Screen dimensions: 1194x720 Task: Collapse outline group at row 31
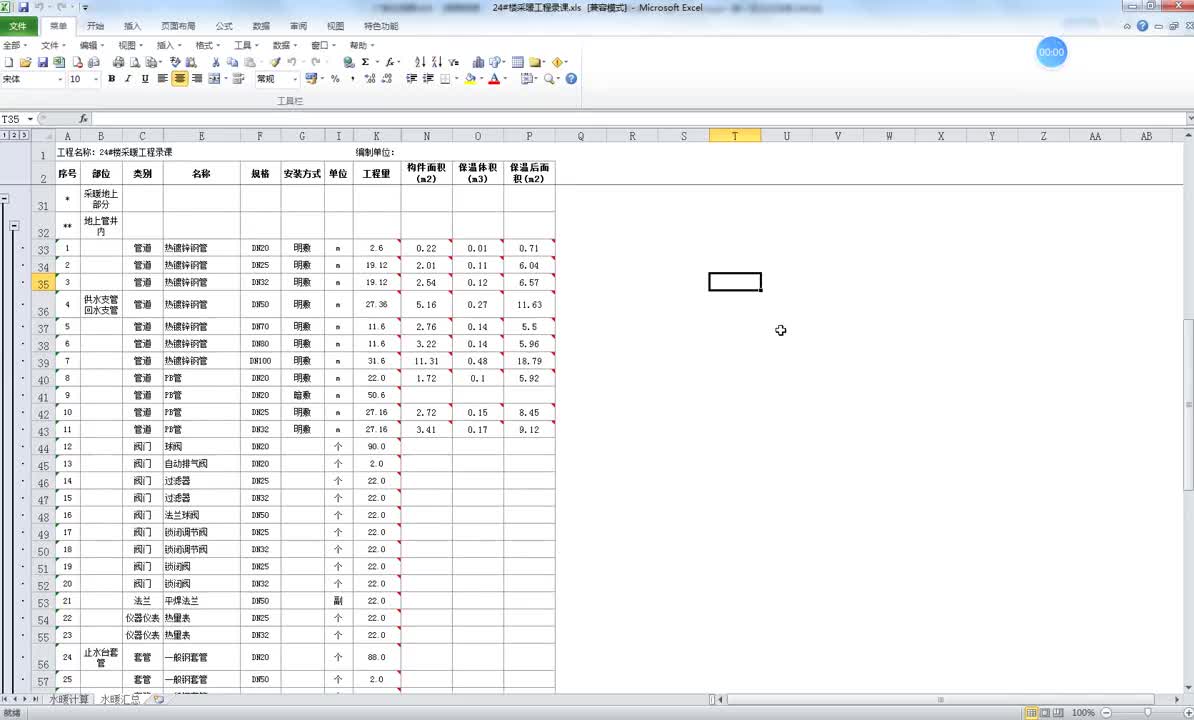[5, 199]
